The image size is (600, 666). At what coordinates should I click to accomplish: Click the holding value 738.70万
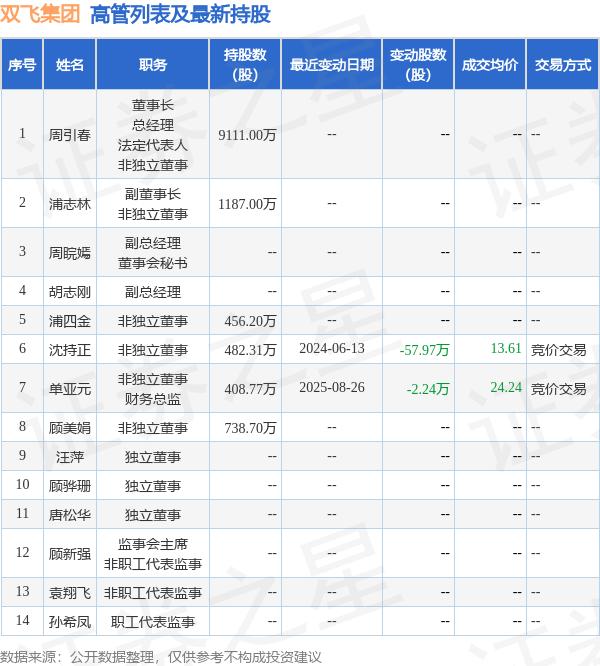point(251,428)
